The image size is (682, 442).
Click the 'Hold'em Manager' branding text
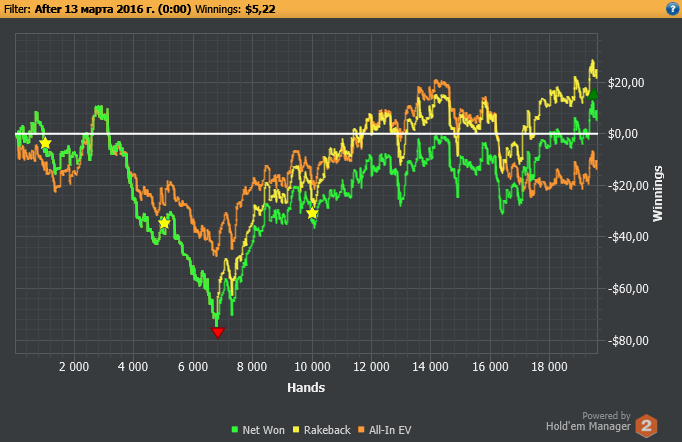coord(588,426)
